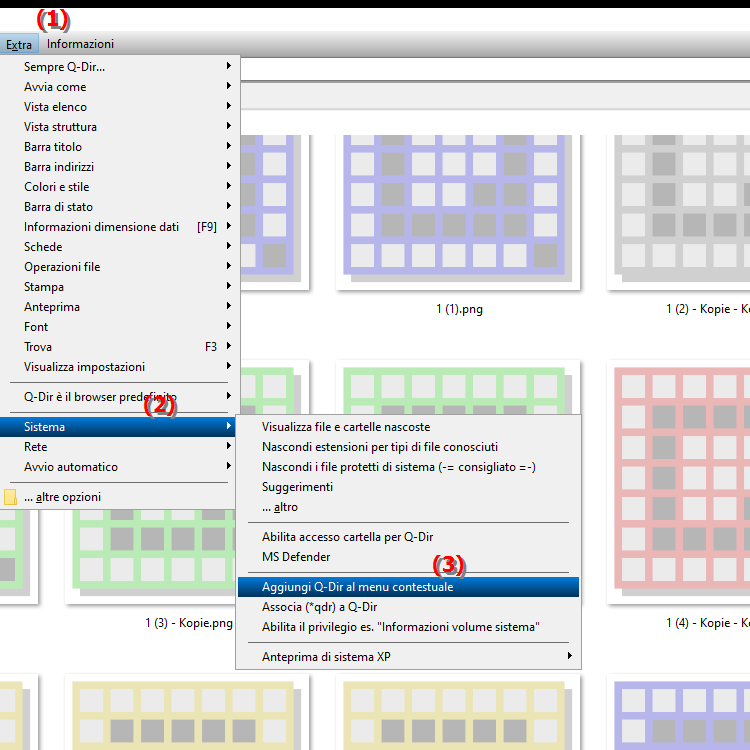Open Informazioni dimensione dati submenu
Image resolution: width=750 pixels, height=750 pixels.
(120, 227)
